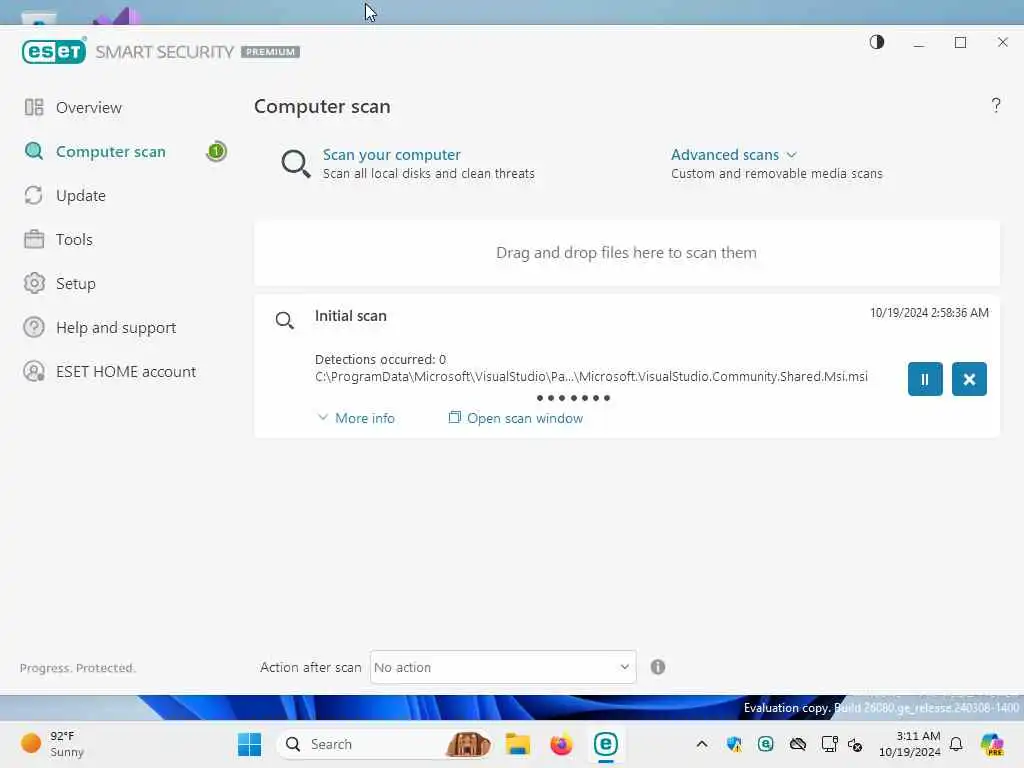This screenshot has width=1024, height=768.
Task: Click the Open scan window icon
Action: click(455, 417)
